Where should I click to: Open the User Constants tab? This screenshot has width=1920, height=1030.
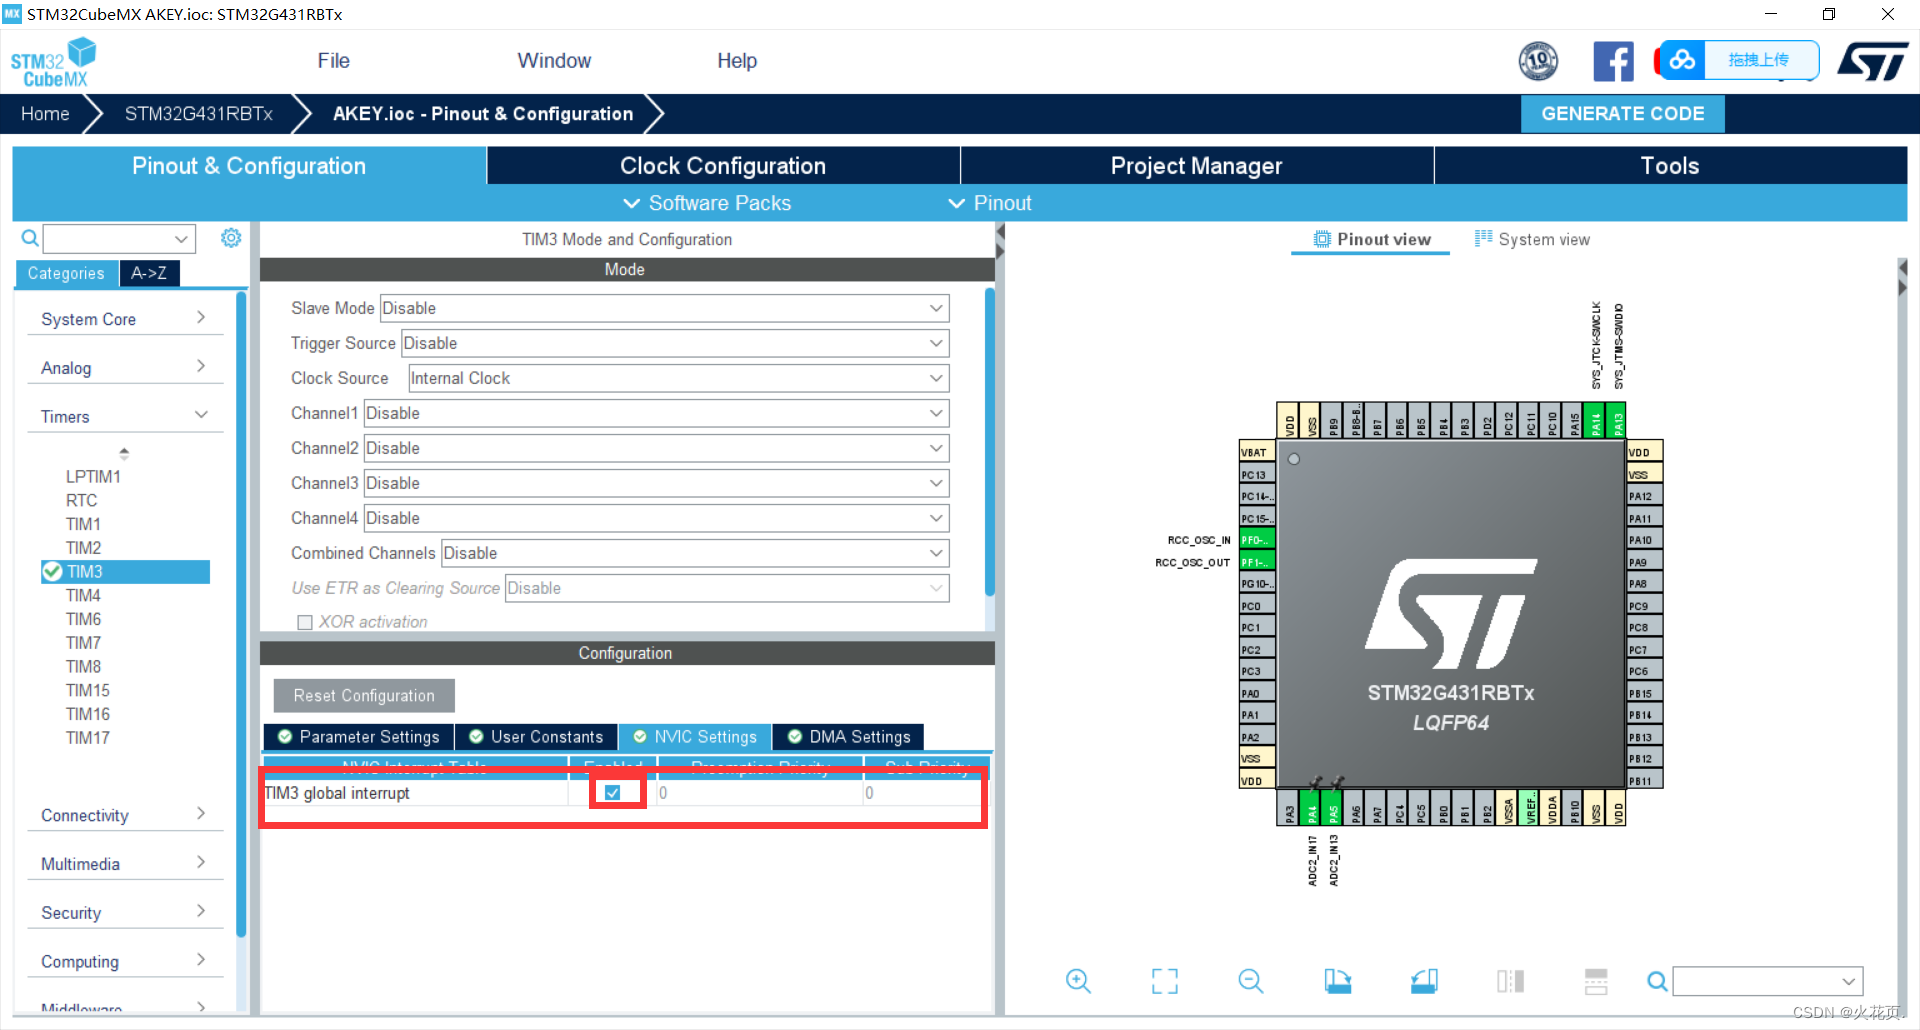click(x=536, y=737)
